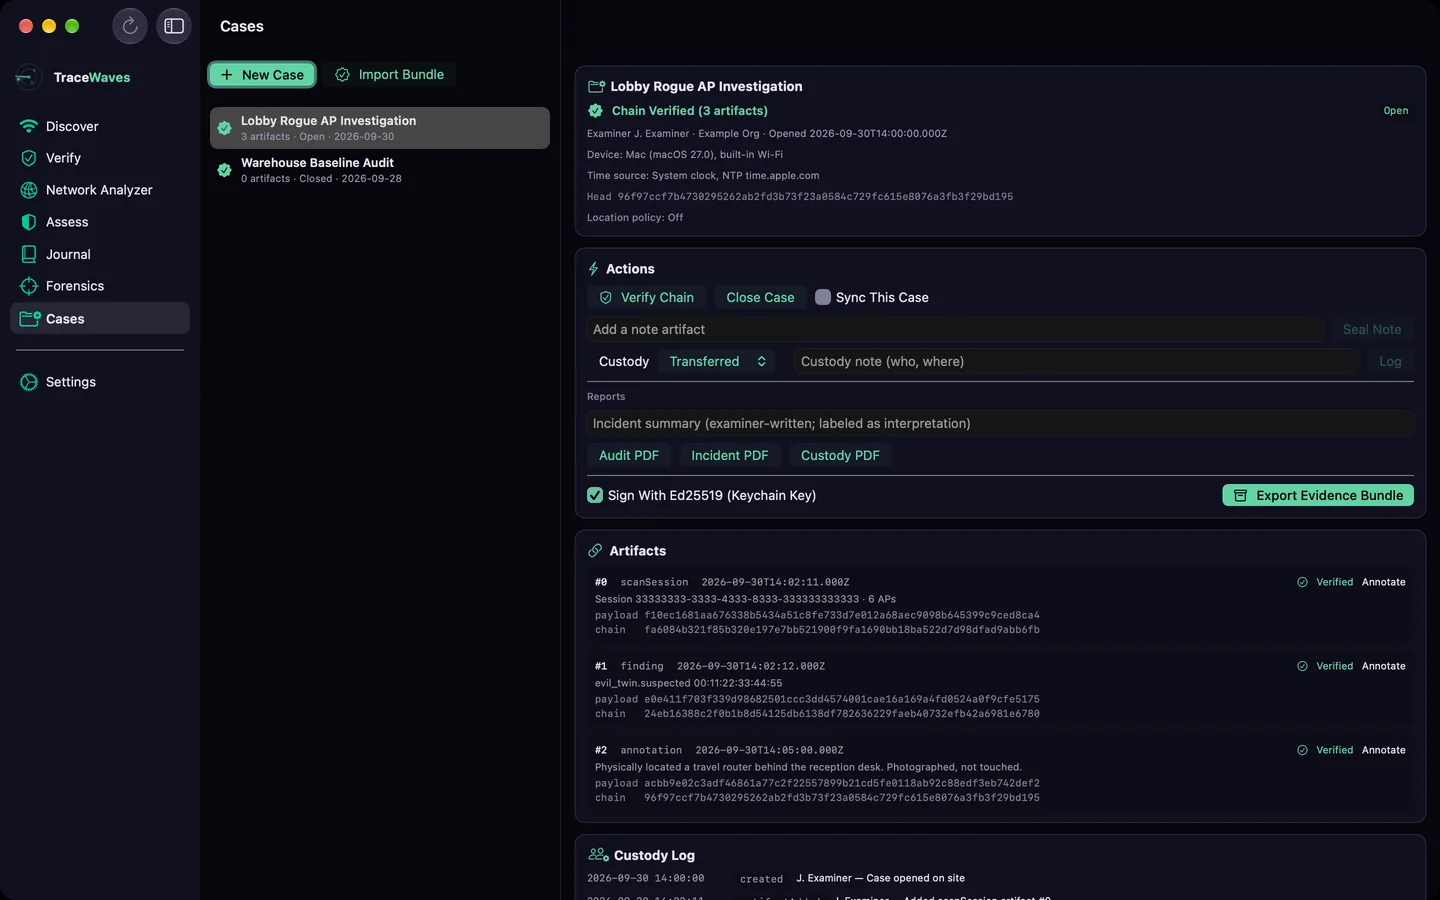Open Forensics via its crosshair icon
Viewport: 1440px width, 900px height.
29,286
